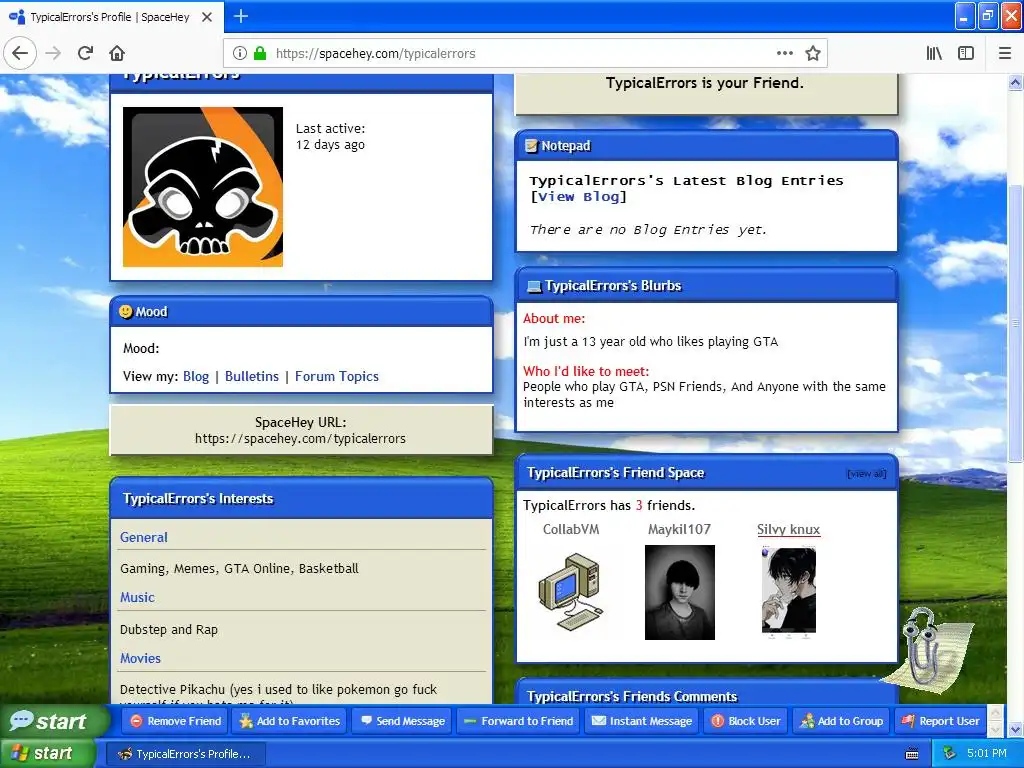Open the Forum Topics link
The height and width of the screenshot is (768, 1024).
pyautogui.click(x=336, y=376)
